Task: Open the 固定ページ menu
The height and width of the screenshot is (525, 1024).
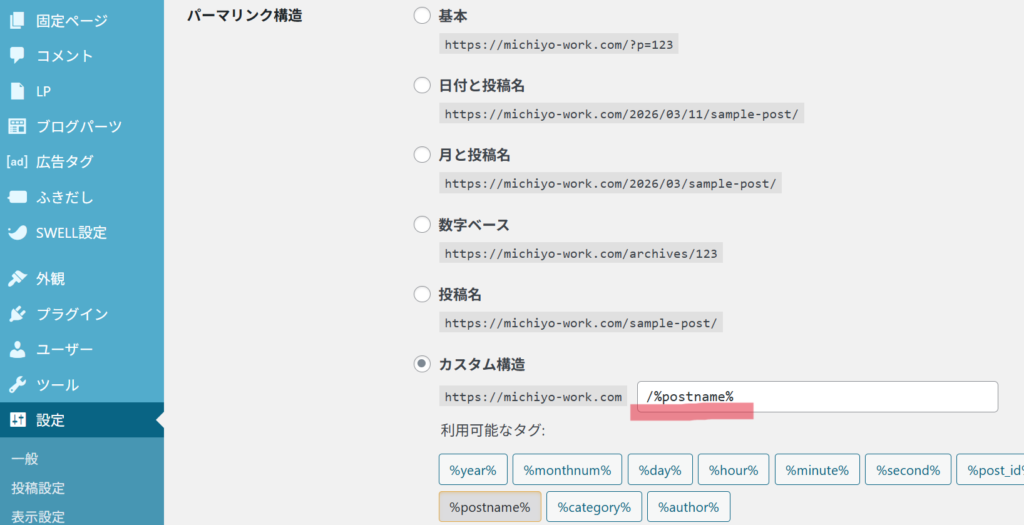Action: [x=82, y=20]
